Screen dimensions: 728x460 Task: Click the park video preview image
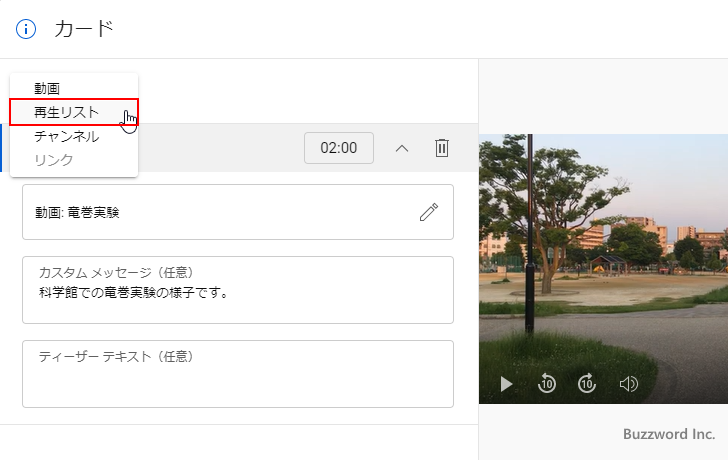pyautogui.click(x=604, y=269)
